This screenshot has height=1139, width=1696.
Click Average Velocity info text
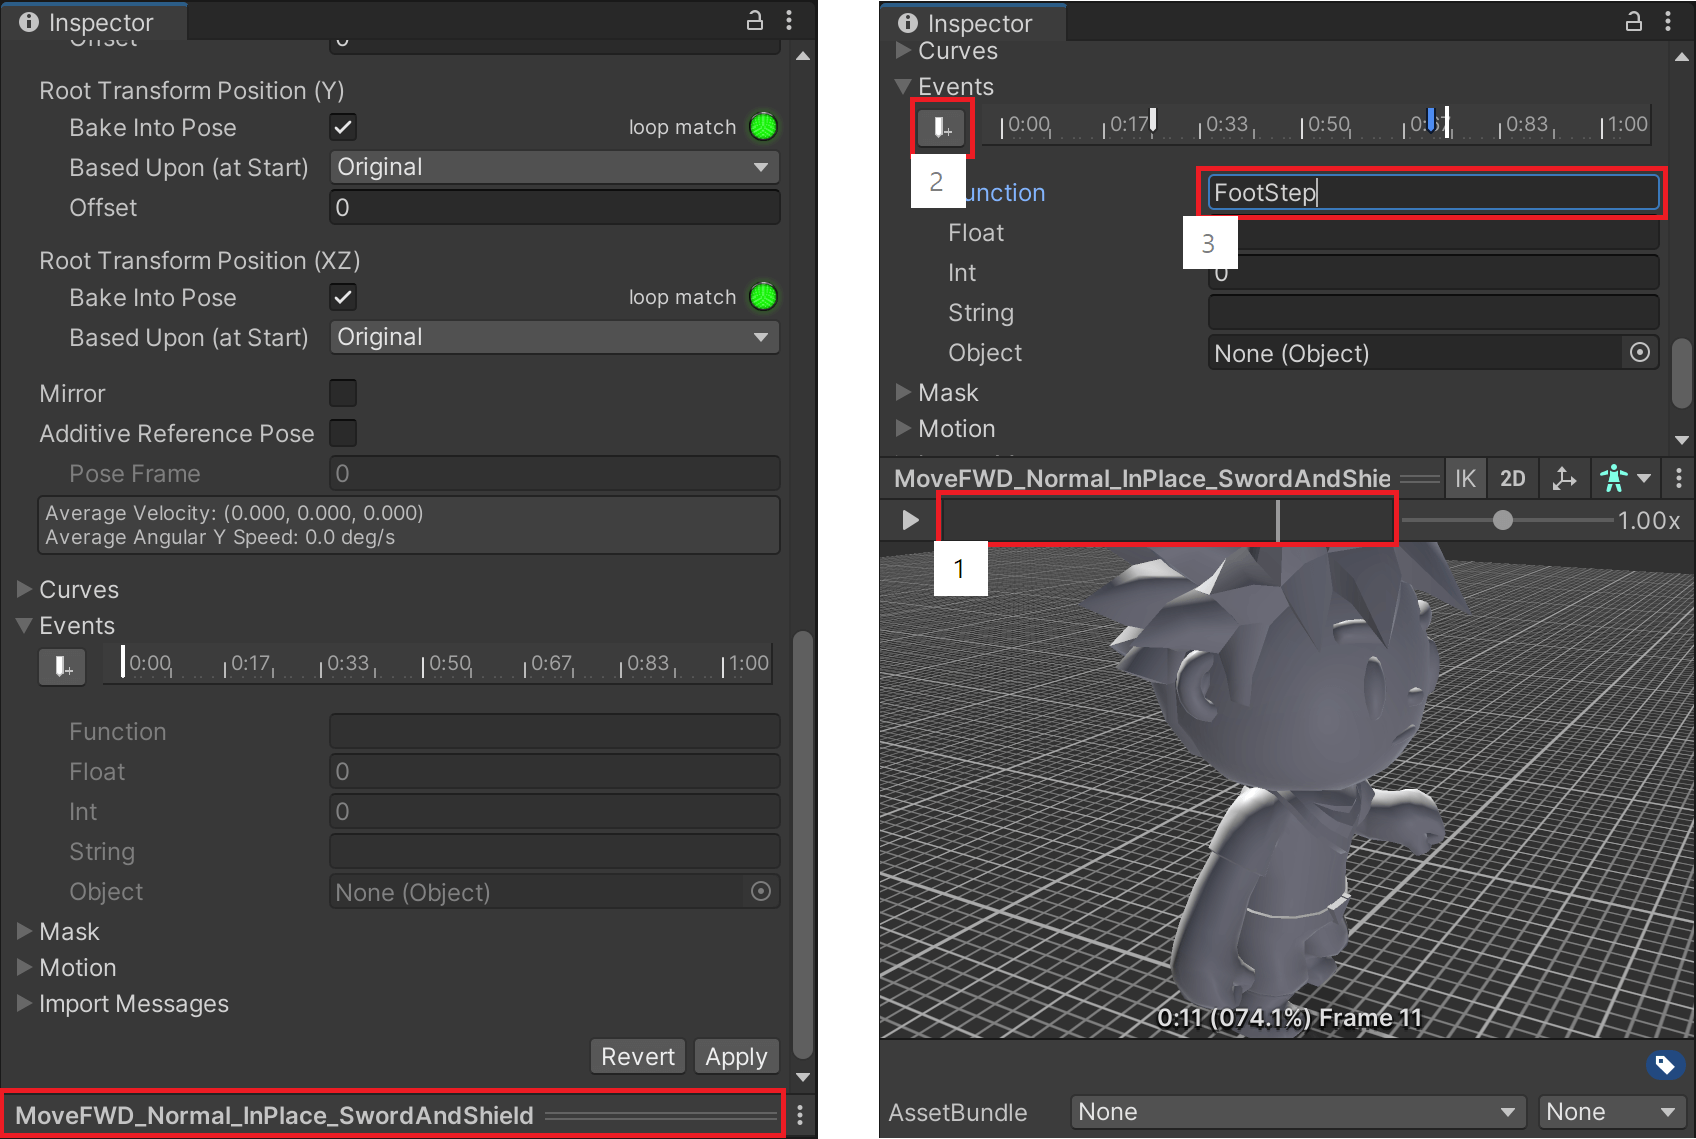pyautogui.click(x=234, y=513)
